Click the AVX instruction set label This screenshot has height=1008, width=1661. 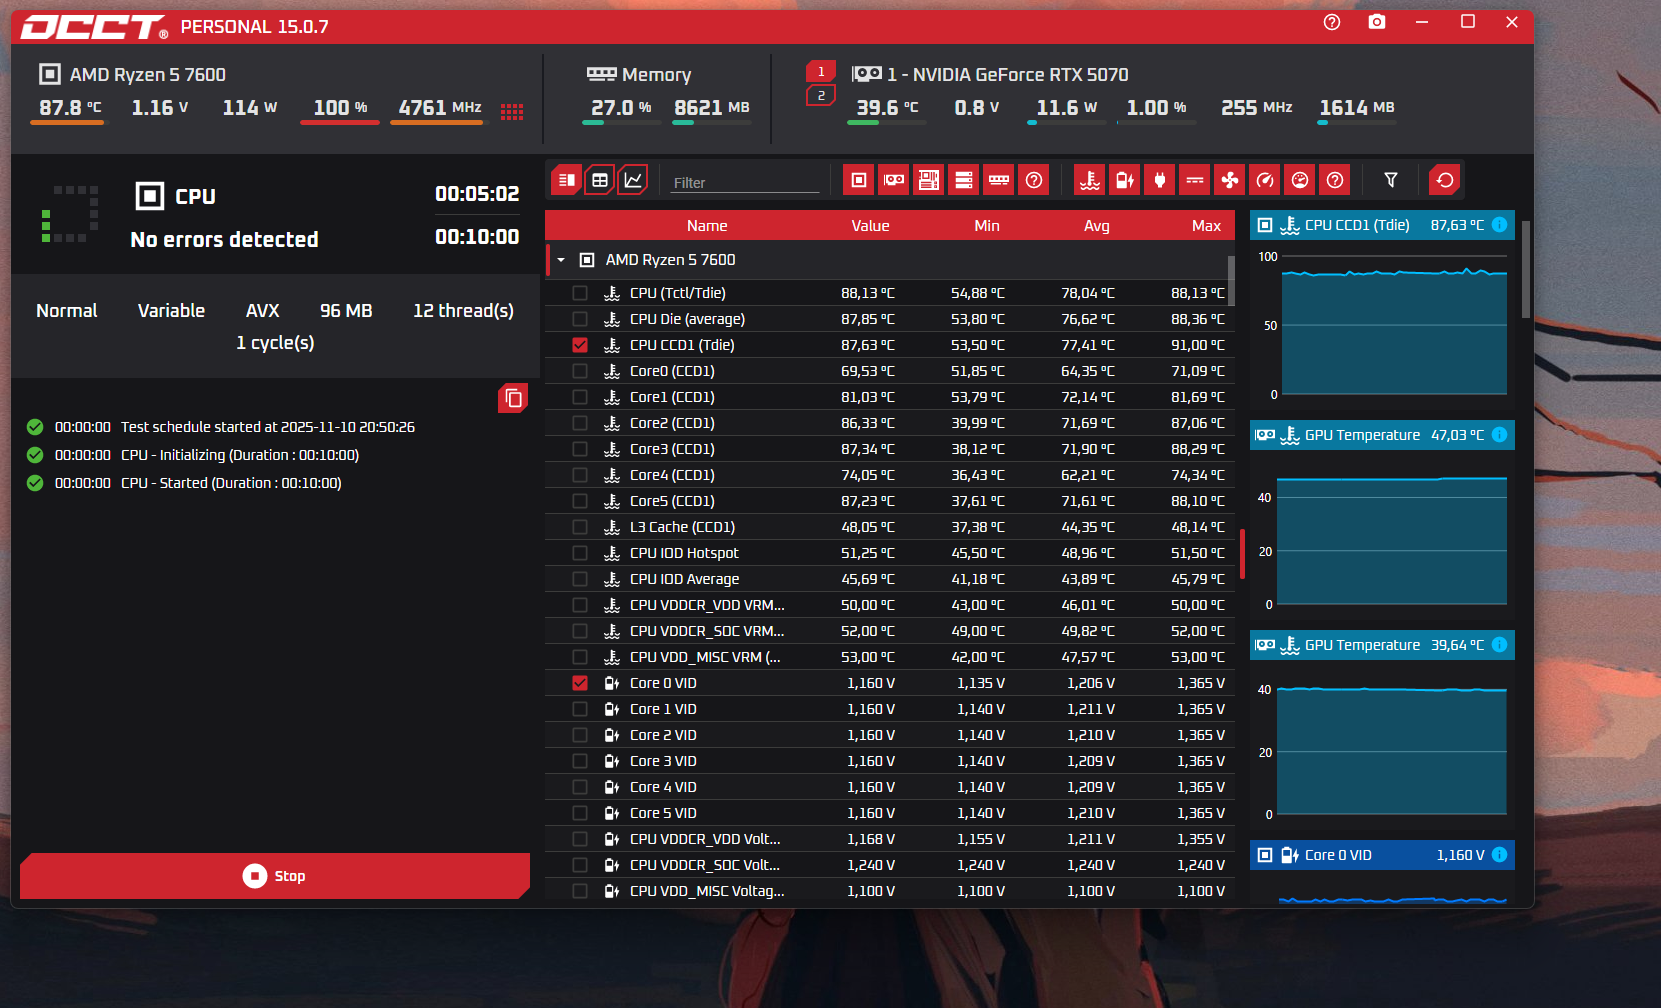coord(262,311)
